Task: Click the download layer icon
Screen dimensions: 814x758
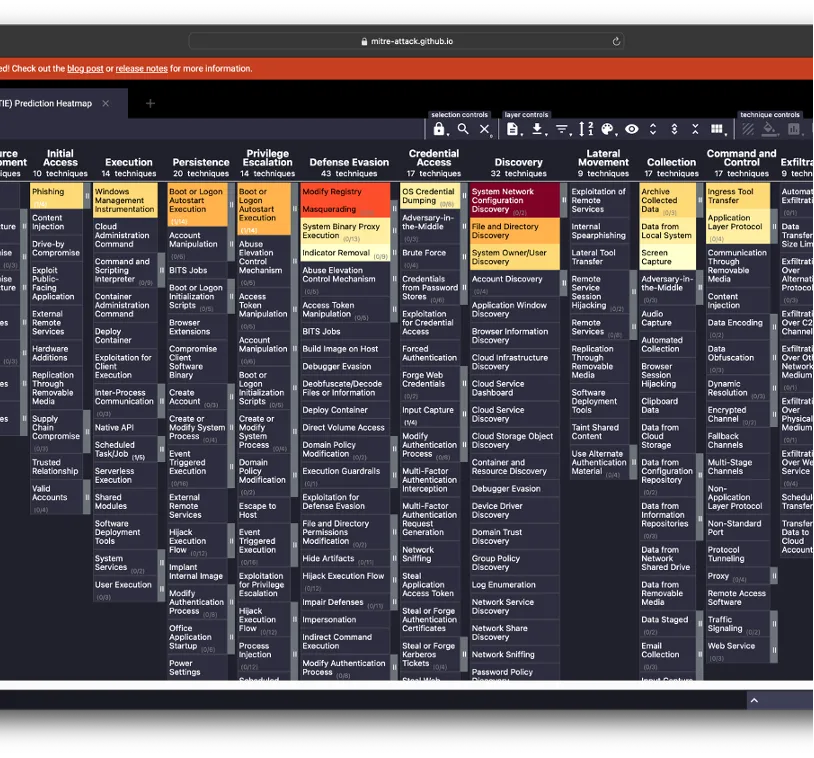Action: click(x=537, y=129)
